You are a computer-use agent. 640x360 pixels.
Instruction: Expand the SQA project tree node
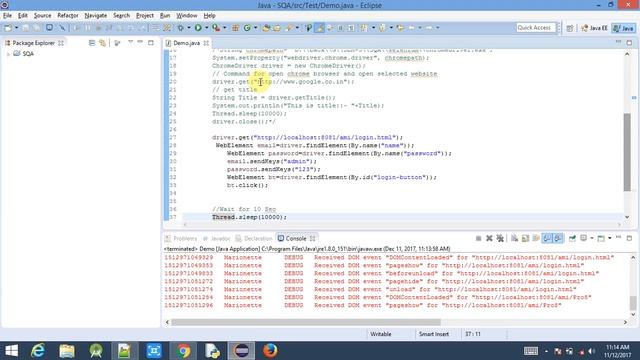pyautogui.click(x=8, y=54)
